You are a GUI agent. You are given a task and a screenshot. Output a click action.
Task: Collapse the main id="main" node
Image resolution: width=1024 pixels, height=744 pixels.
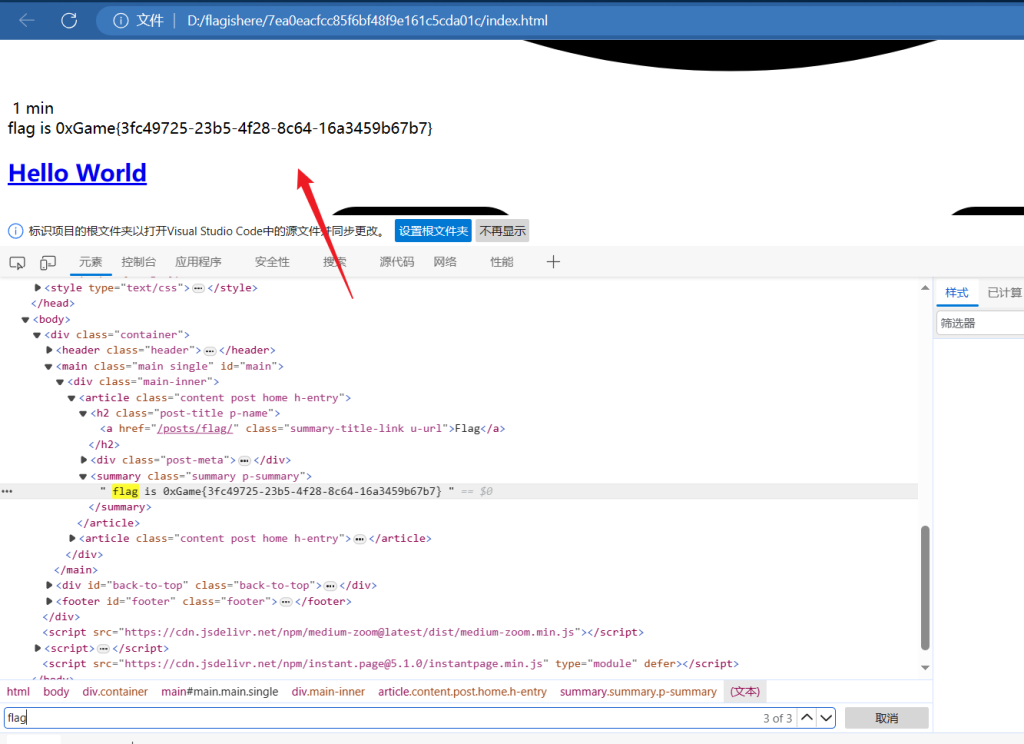coord(48,366)
